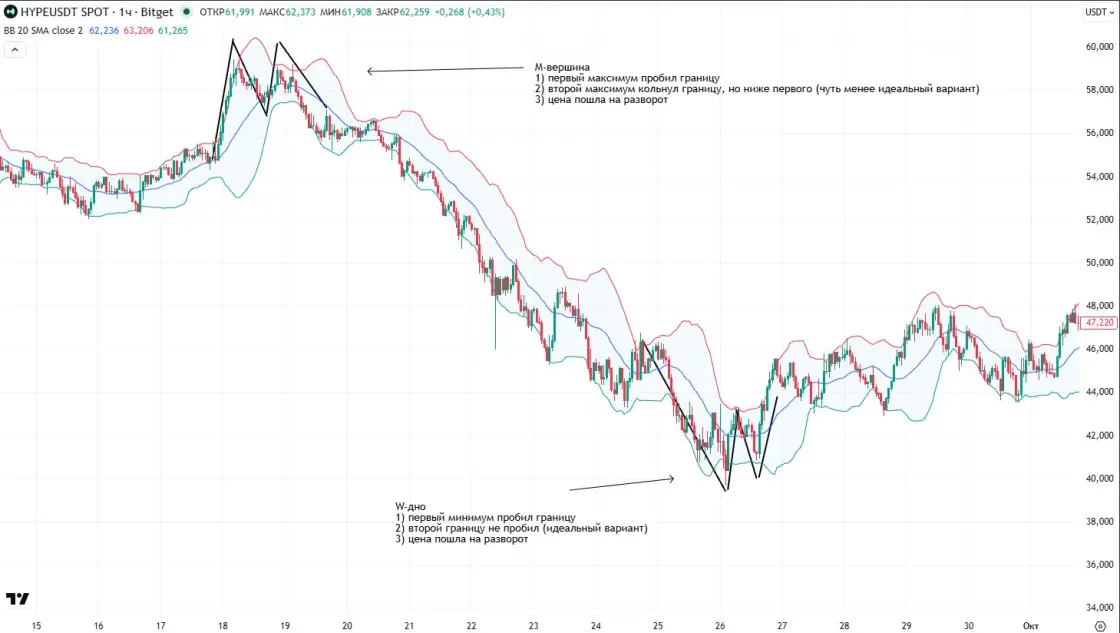Click the 40,000 price axis label
Image resolution: width=1120 pixels, height=633 pixels.
pyautogui.click(x=1099, y=479)
